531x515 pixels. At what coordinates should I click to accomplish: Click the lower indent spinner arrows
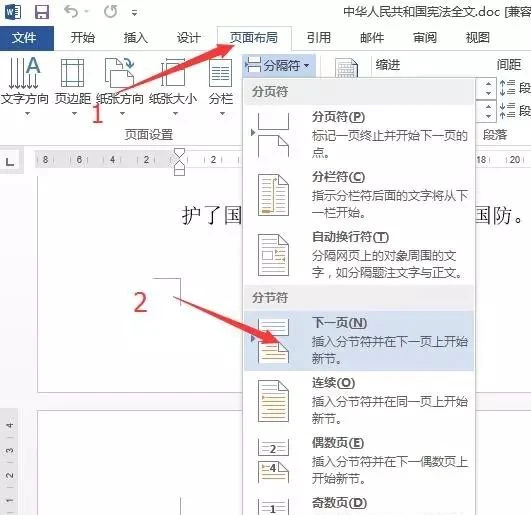click(488, 110)
